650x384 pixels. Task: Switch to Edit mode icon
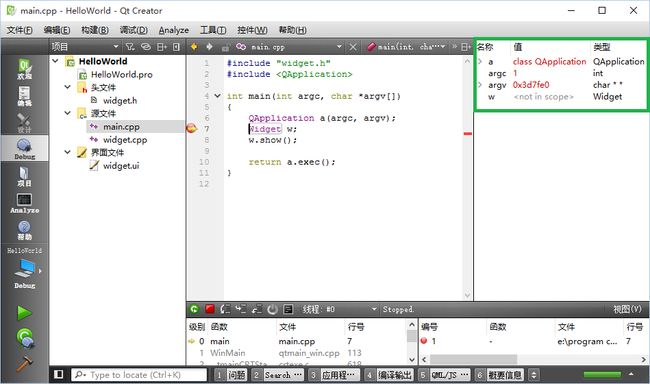pyautogui.click(x=24, y=96)
